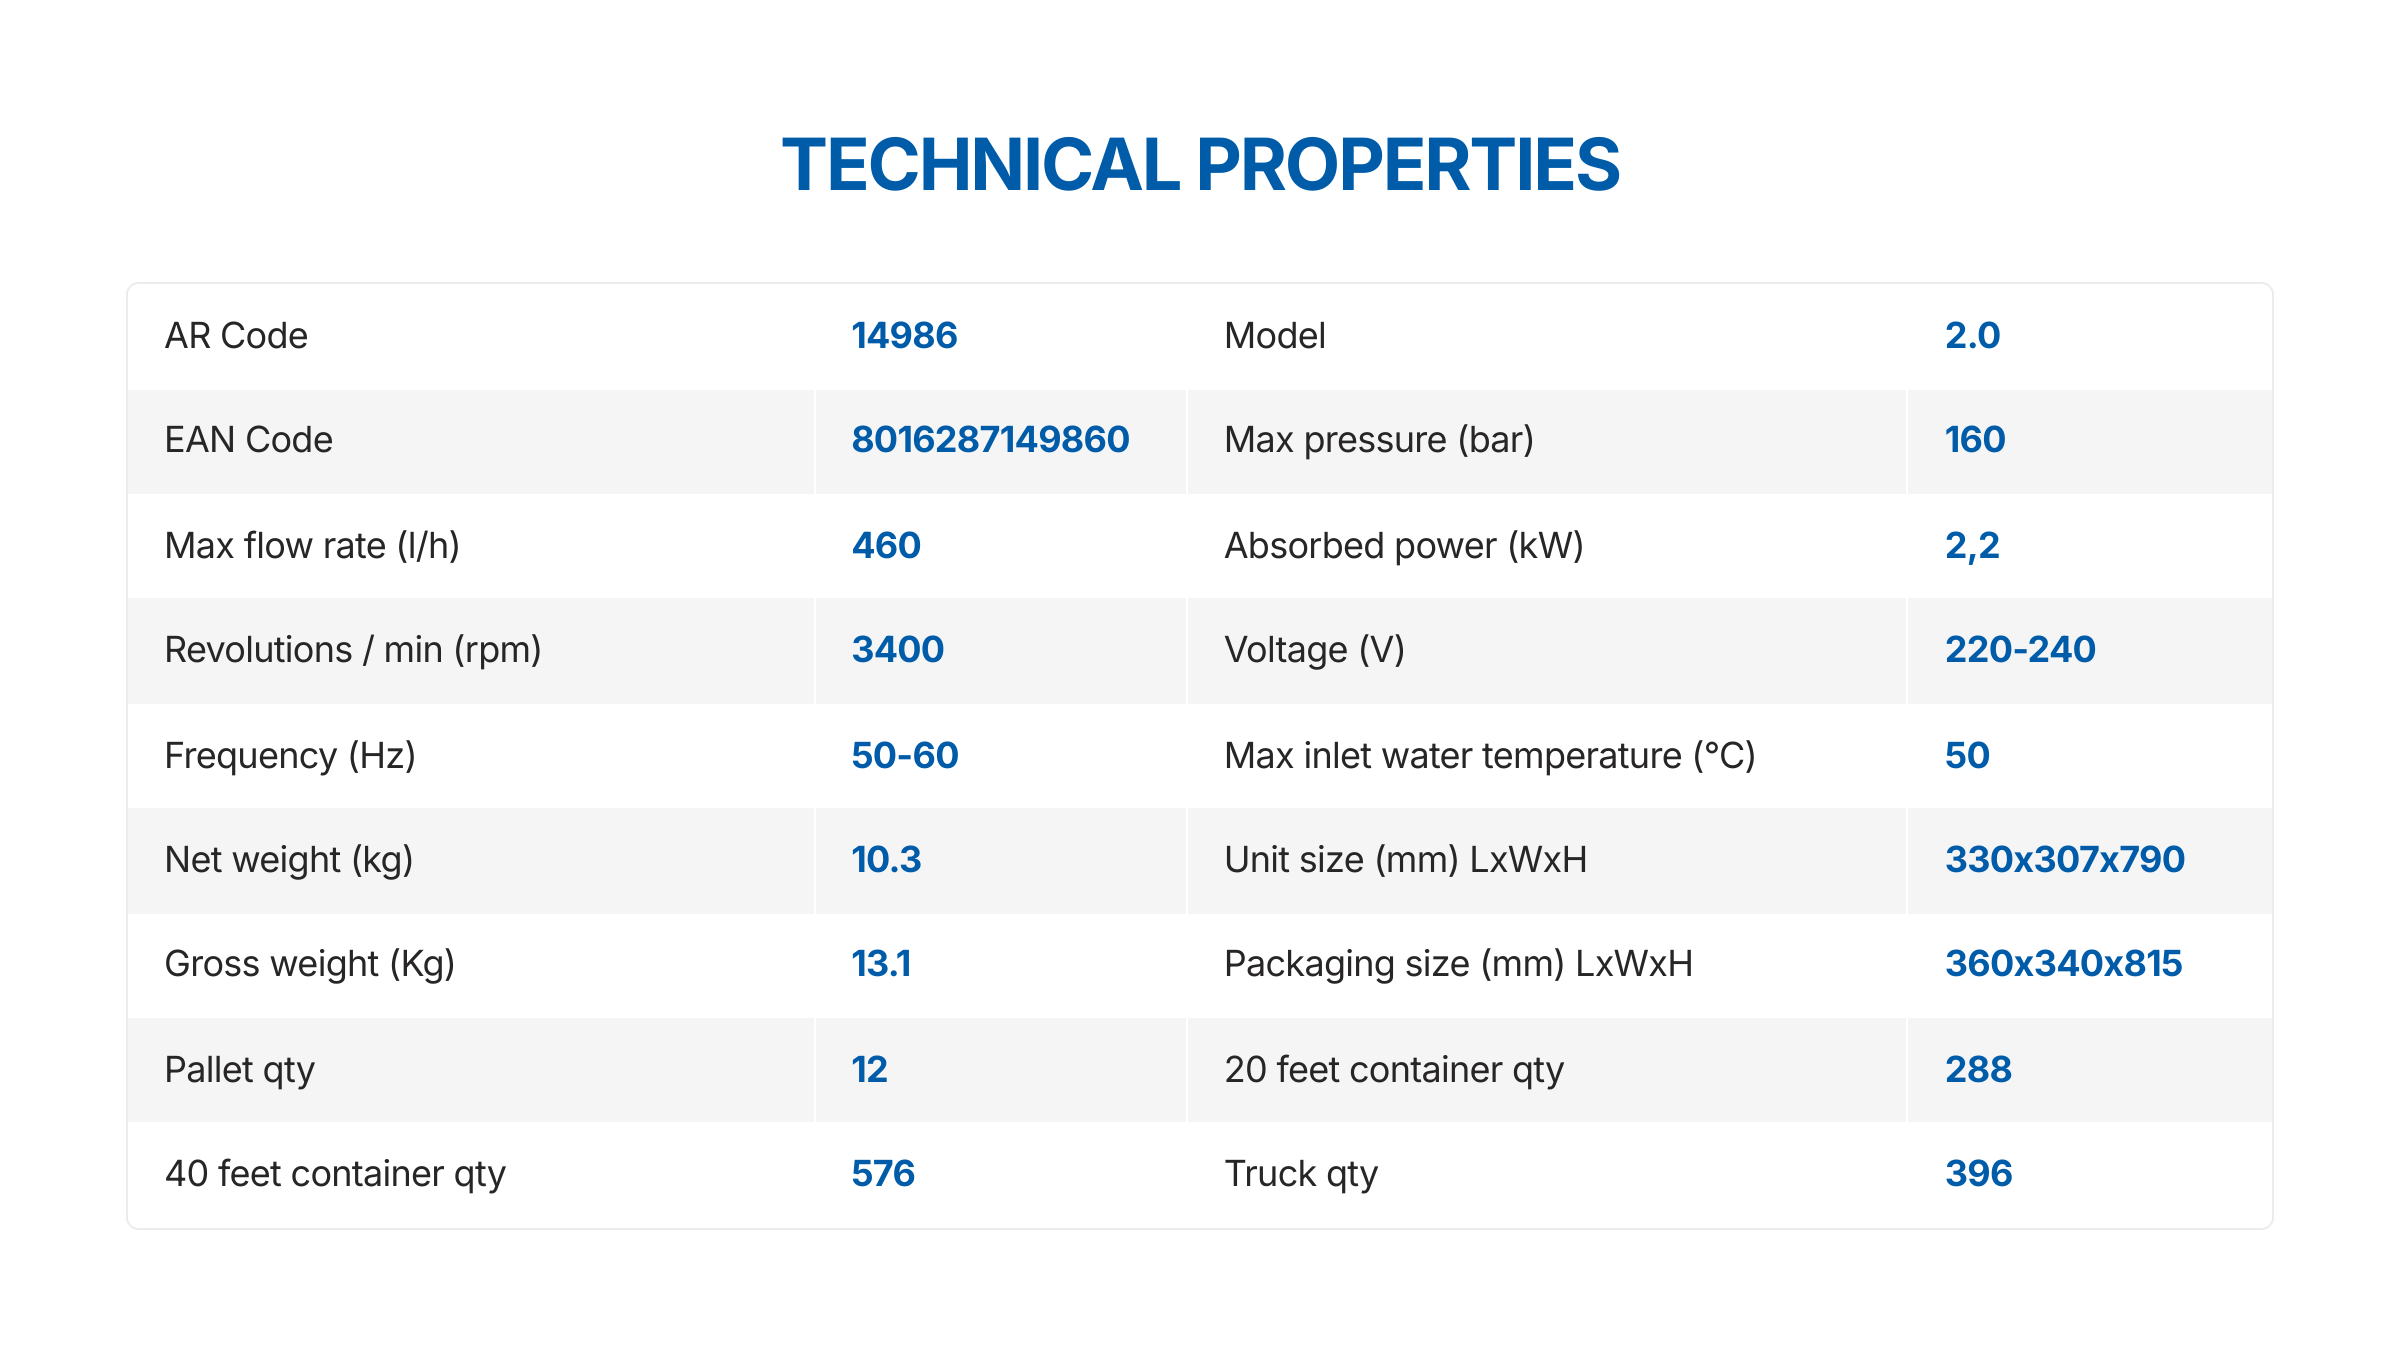Click the Voltage value 220-240
Viewport: 2400px width, 1350px height.
pyautogui.click(x=2020, y=650)
